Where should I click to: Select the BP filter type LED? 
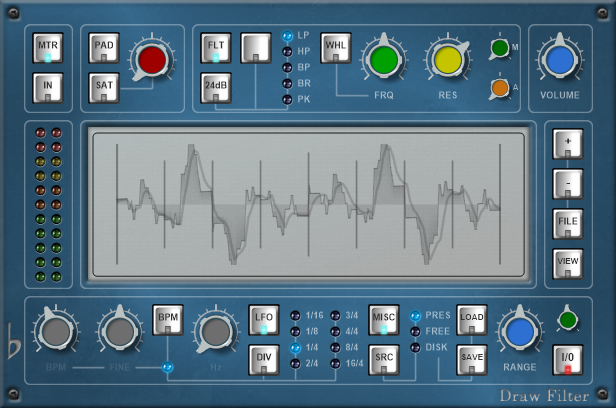(x=288, y=66)
